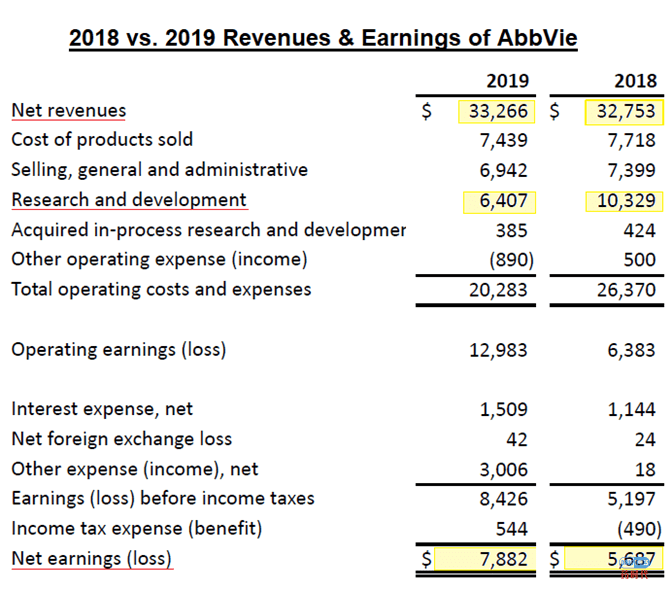Select the value 385
Viewport: 672px width, 591px height.
point(512,231)
